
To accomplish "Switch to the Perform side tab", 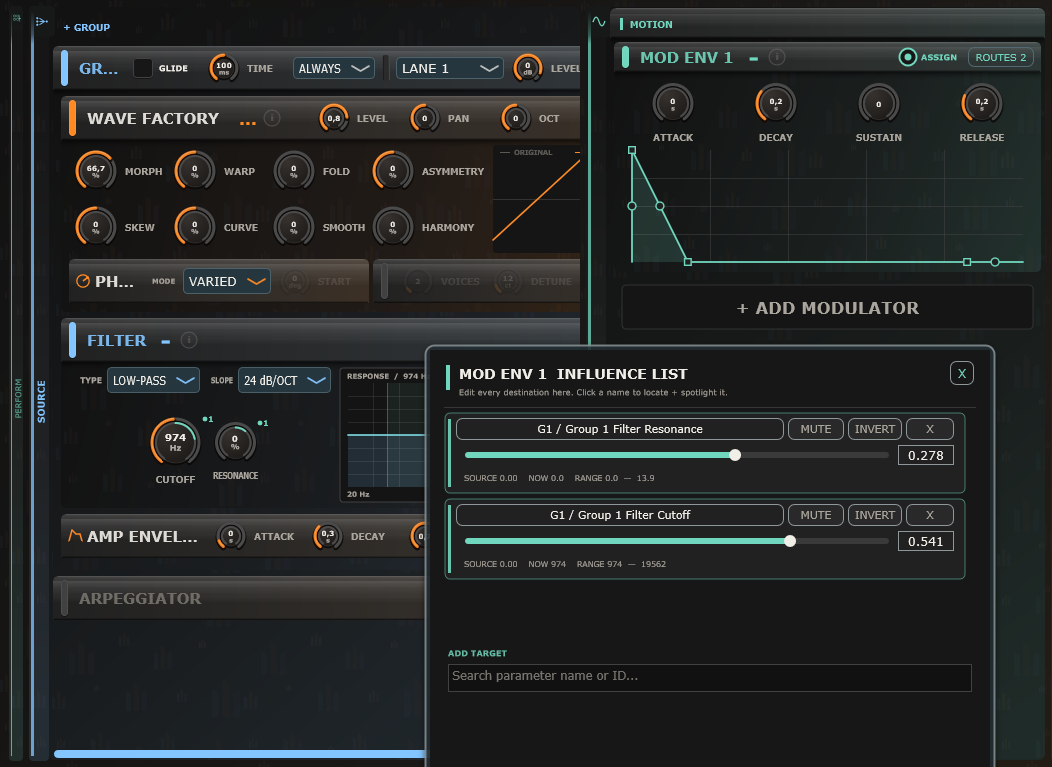I will coord(18,399).
